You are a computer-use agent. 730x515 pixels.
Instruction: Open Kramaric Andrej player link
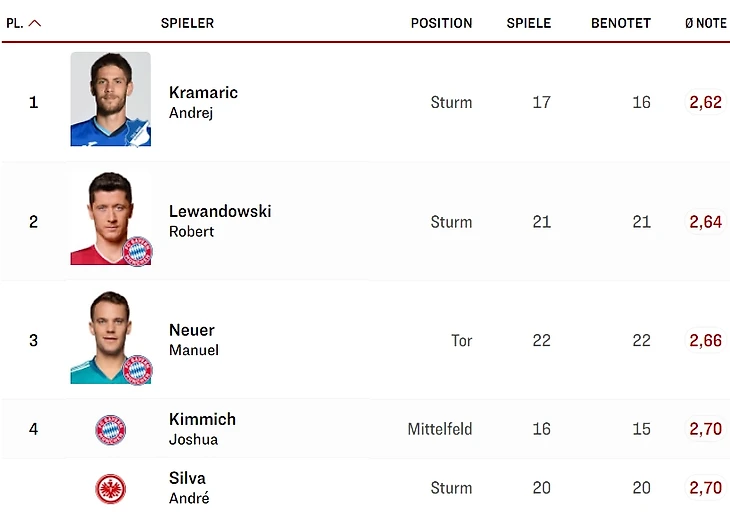click(203, 102)
